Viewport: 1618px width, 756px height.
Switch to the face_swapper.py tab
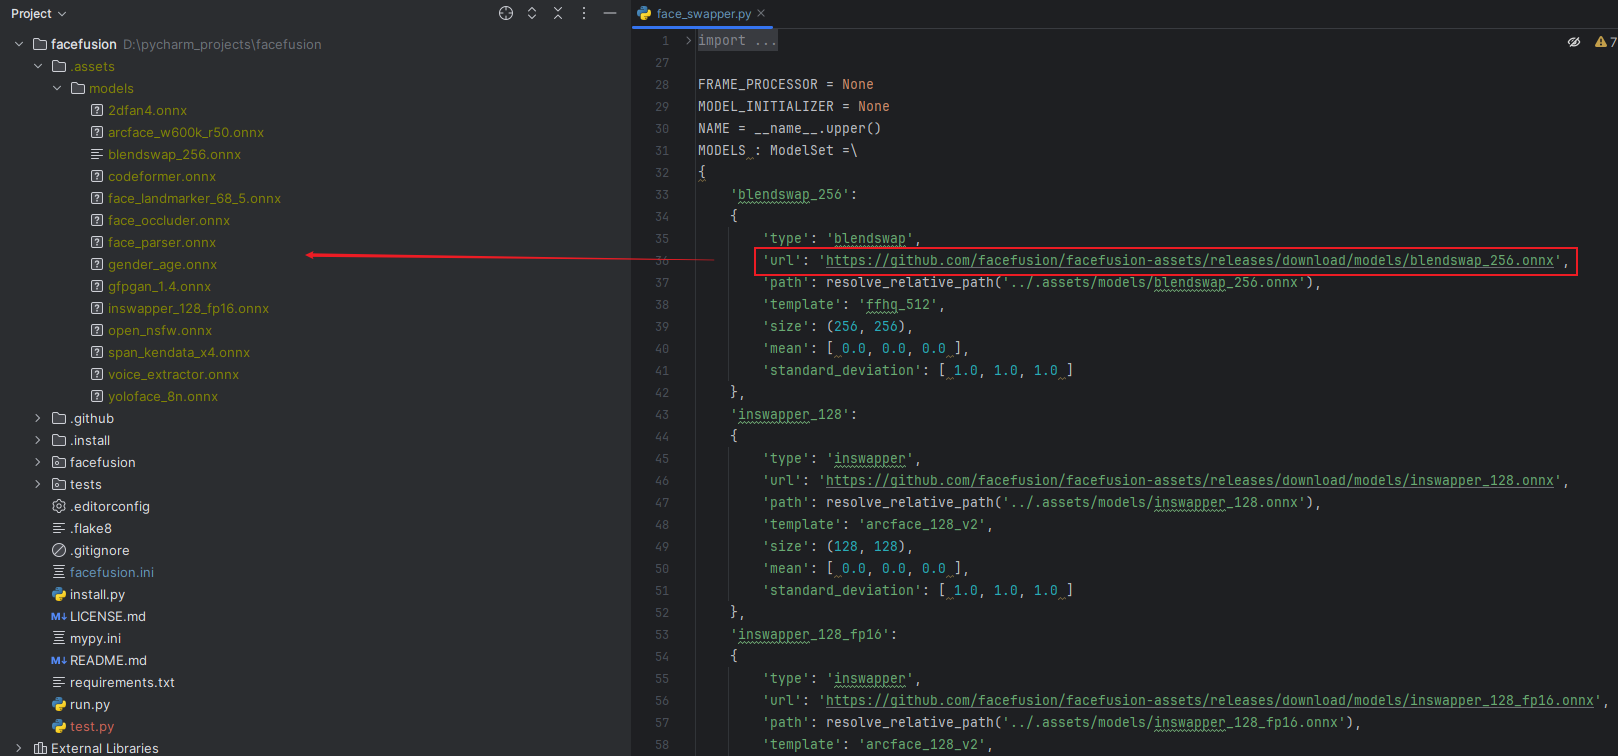click(703, 13)
